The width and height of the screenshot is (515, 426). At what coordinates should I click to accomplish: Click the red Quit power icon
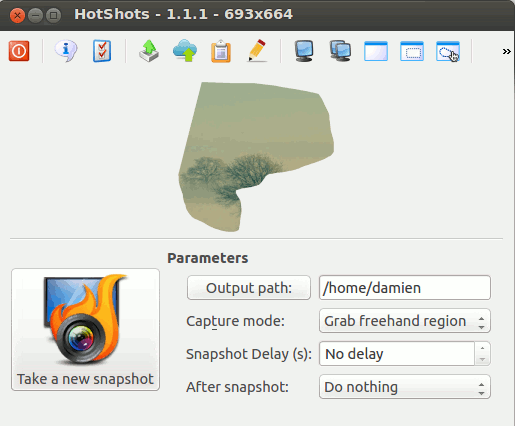pyautogui.click(x=19, y=51)
